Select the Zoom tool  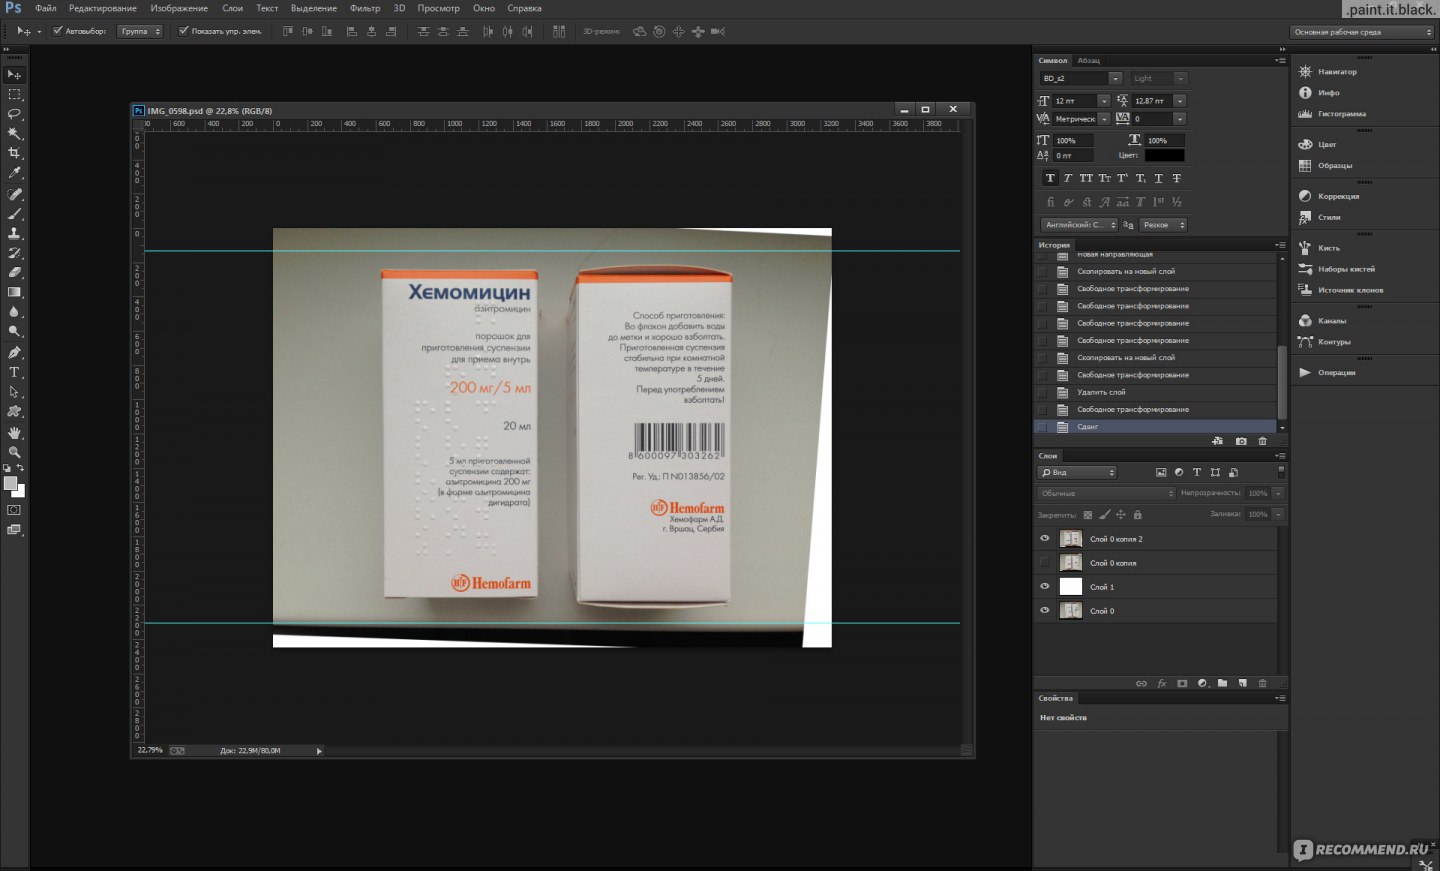coord(14,452)
